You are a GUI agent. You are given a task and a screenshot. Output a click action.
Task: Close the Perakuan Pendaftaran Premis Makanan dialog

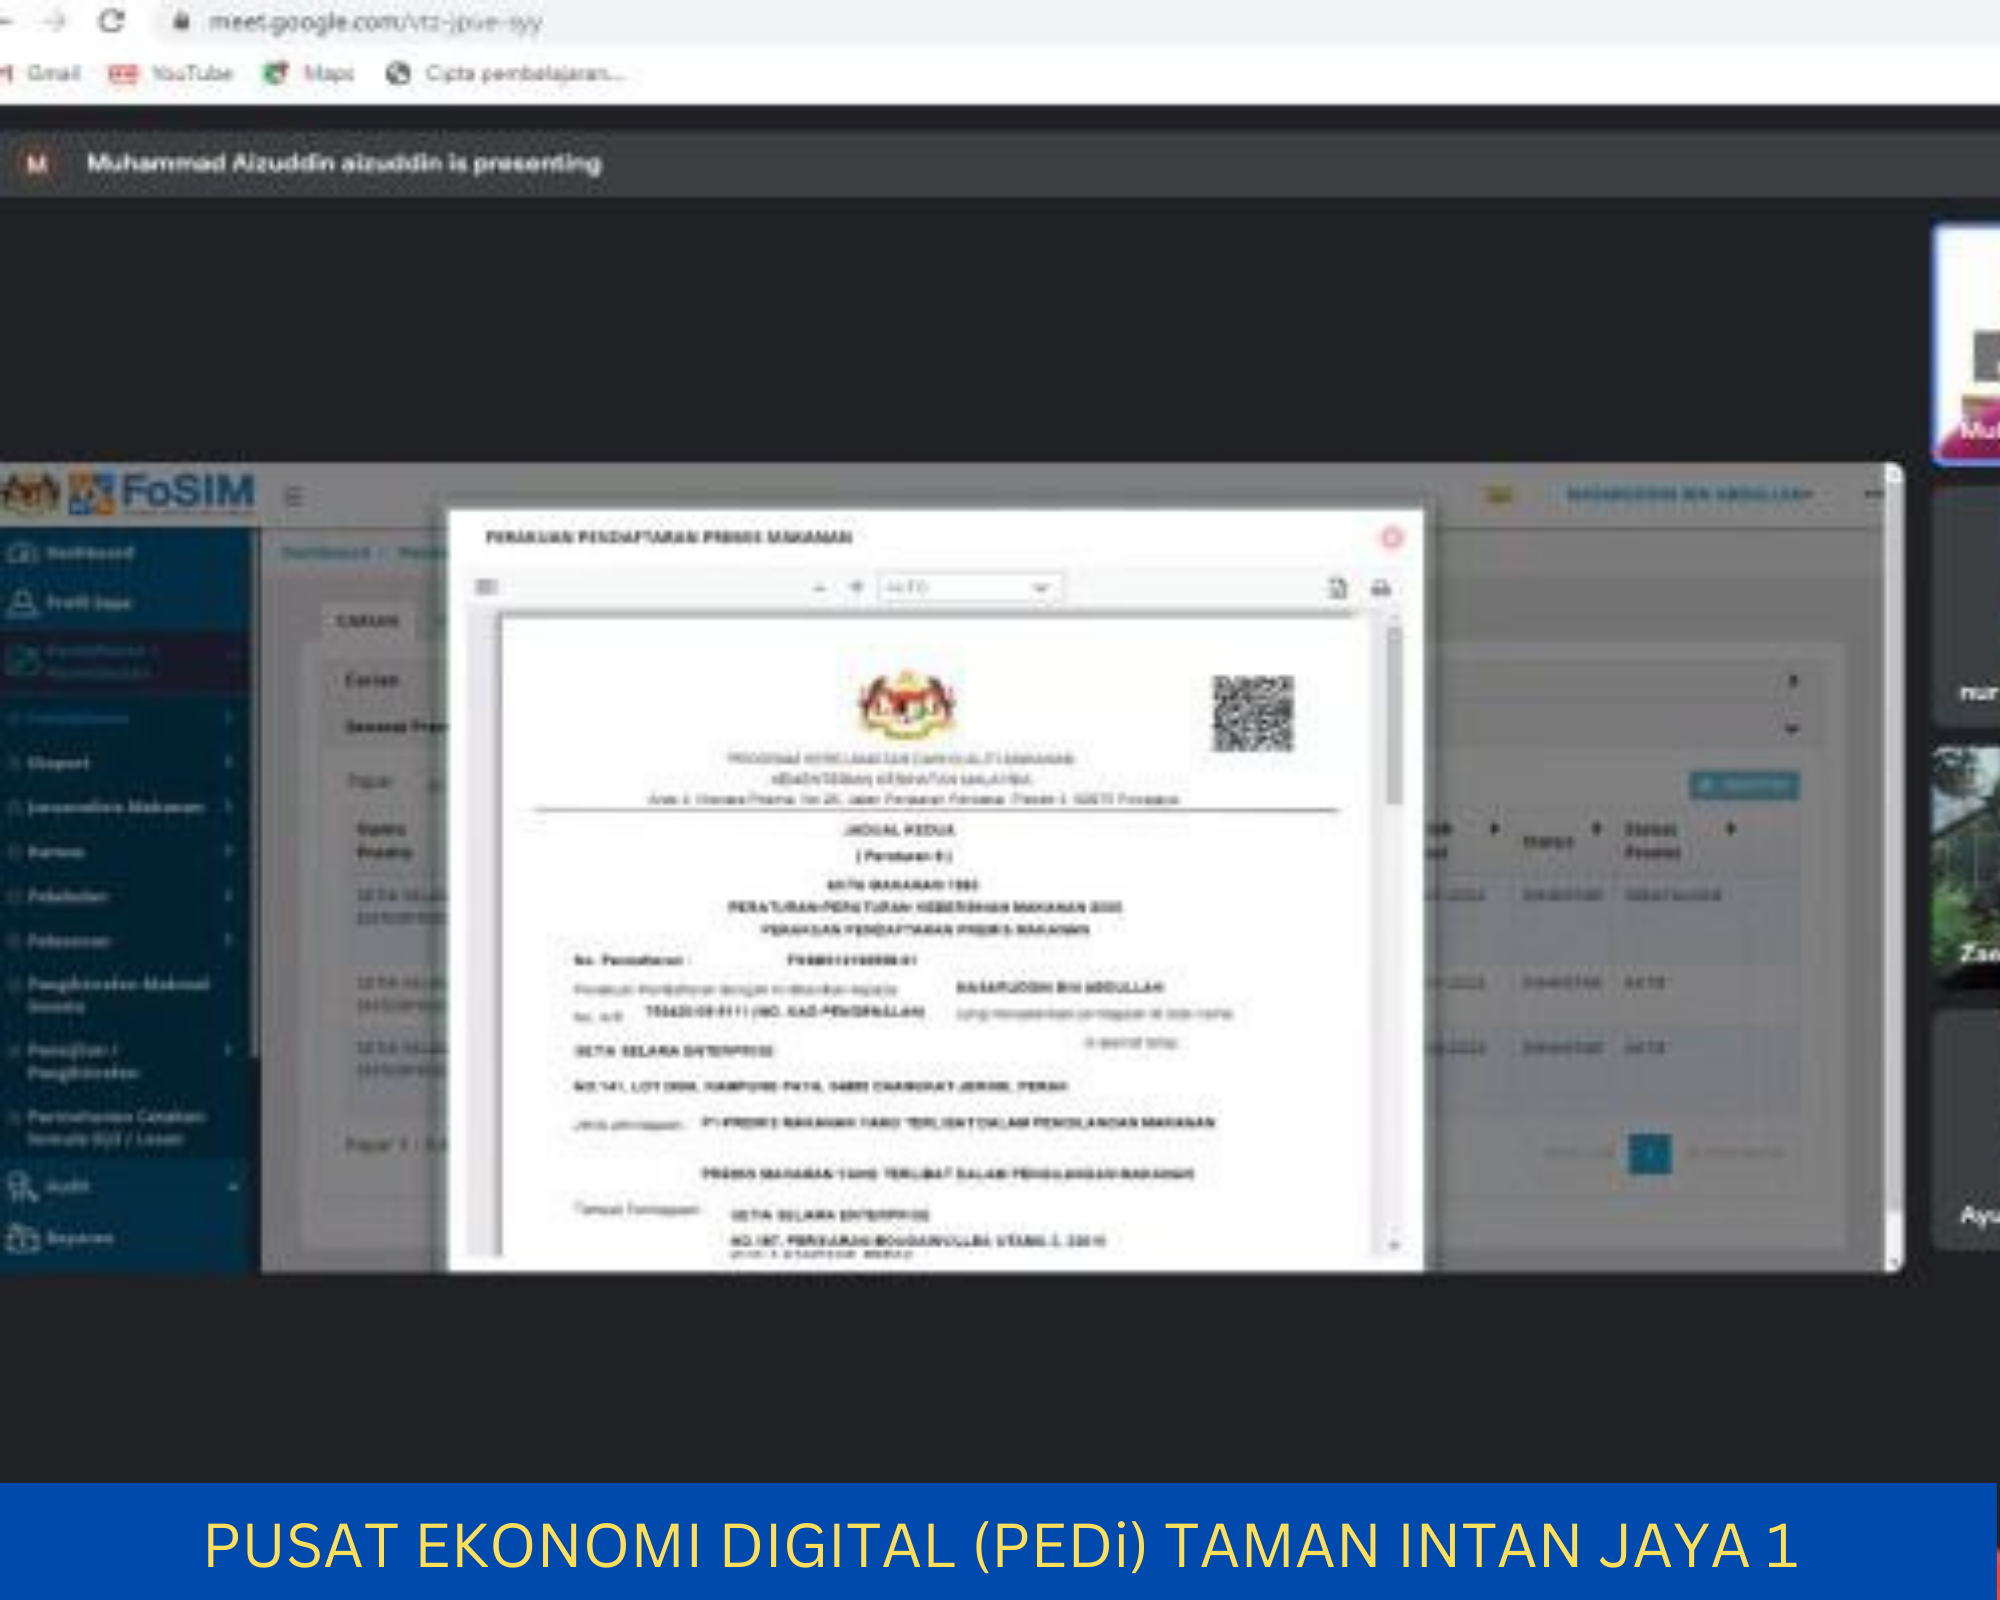click(x=1391, y=538)
